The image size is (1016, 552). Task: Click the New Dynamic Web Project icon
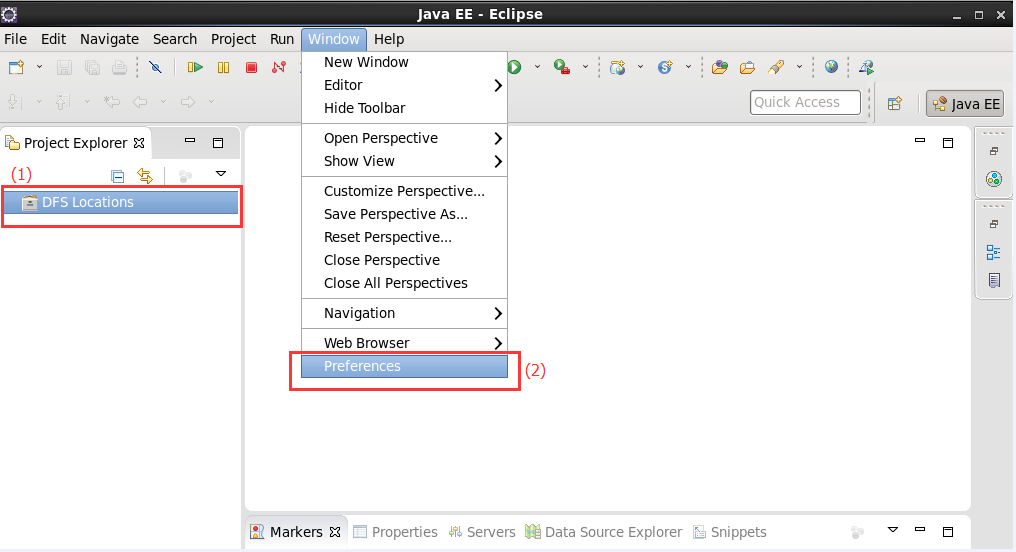(x=618, y=67)
